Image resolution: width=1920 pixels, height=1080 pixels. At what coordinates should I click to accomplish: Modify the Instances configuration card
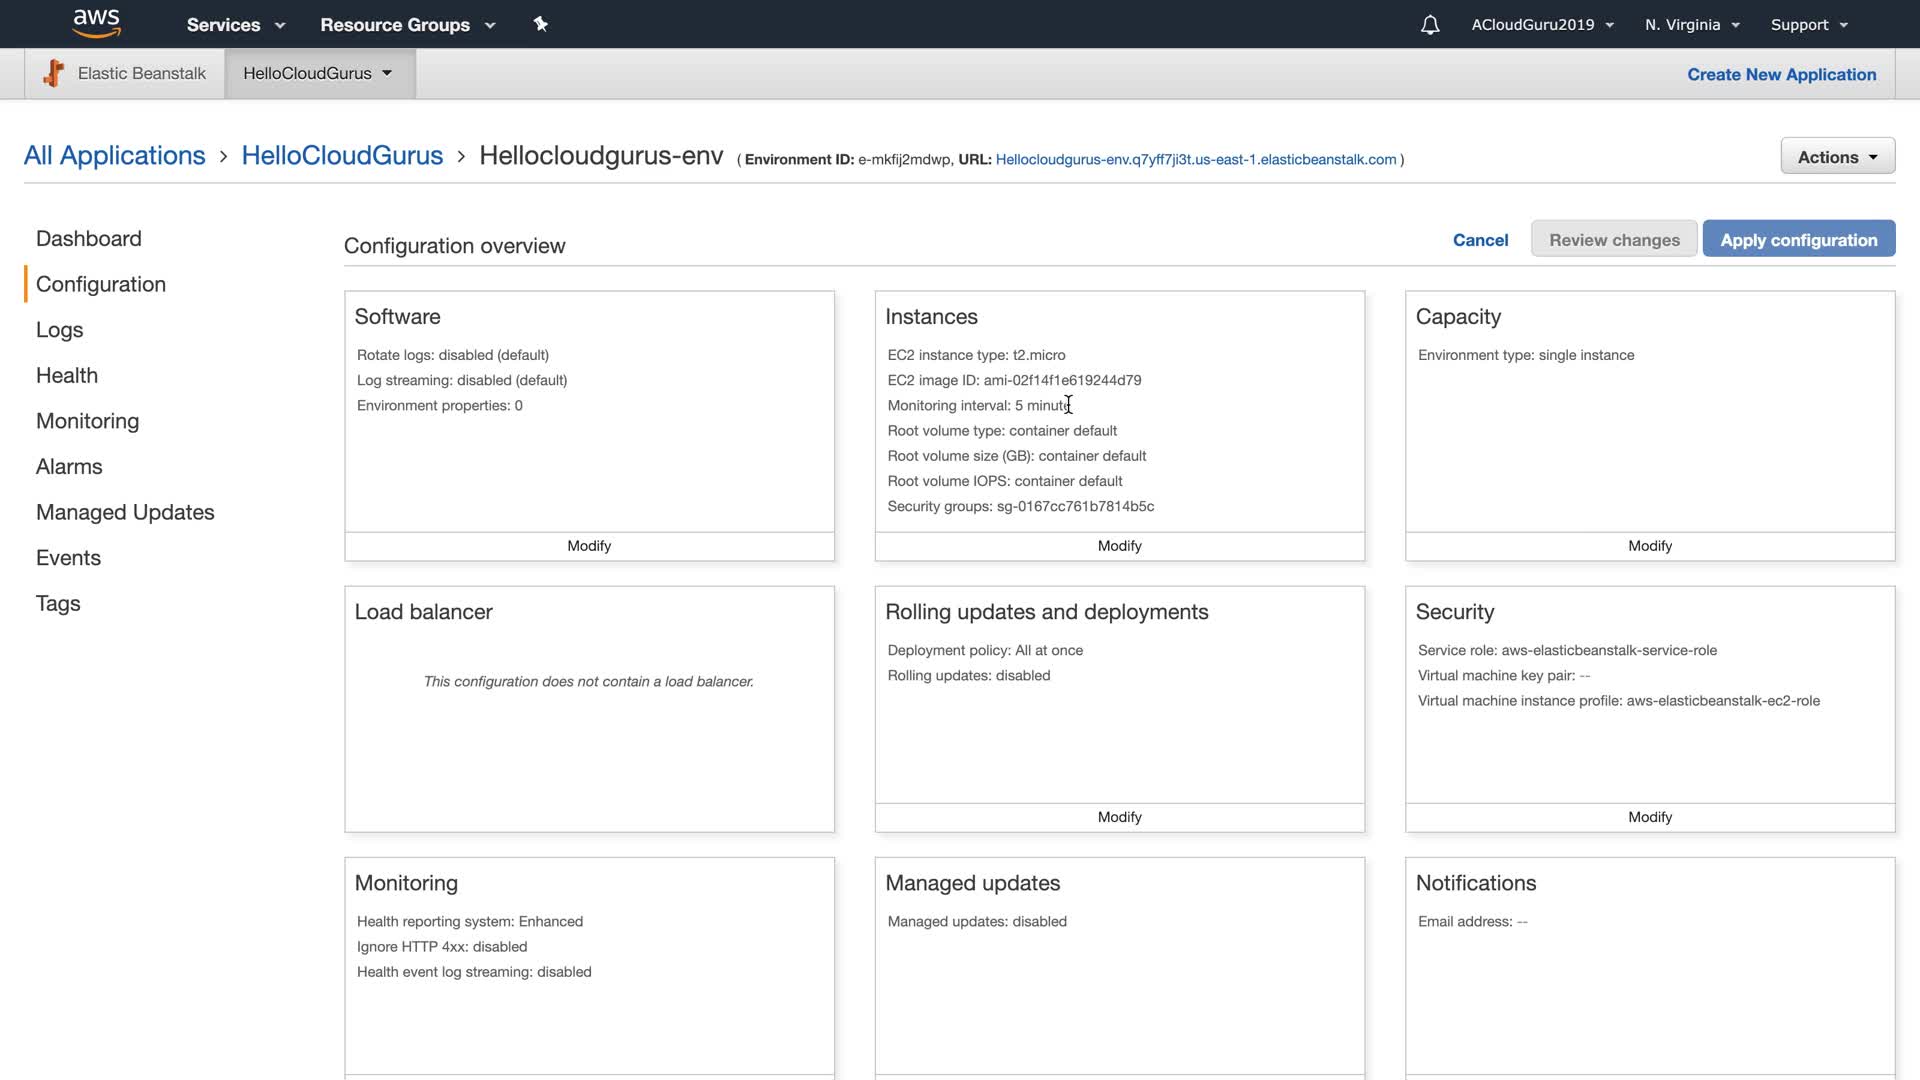click(1119, 546)
